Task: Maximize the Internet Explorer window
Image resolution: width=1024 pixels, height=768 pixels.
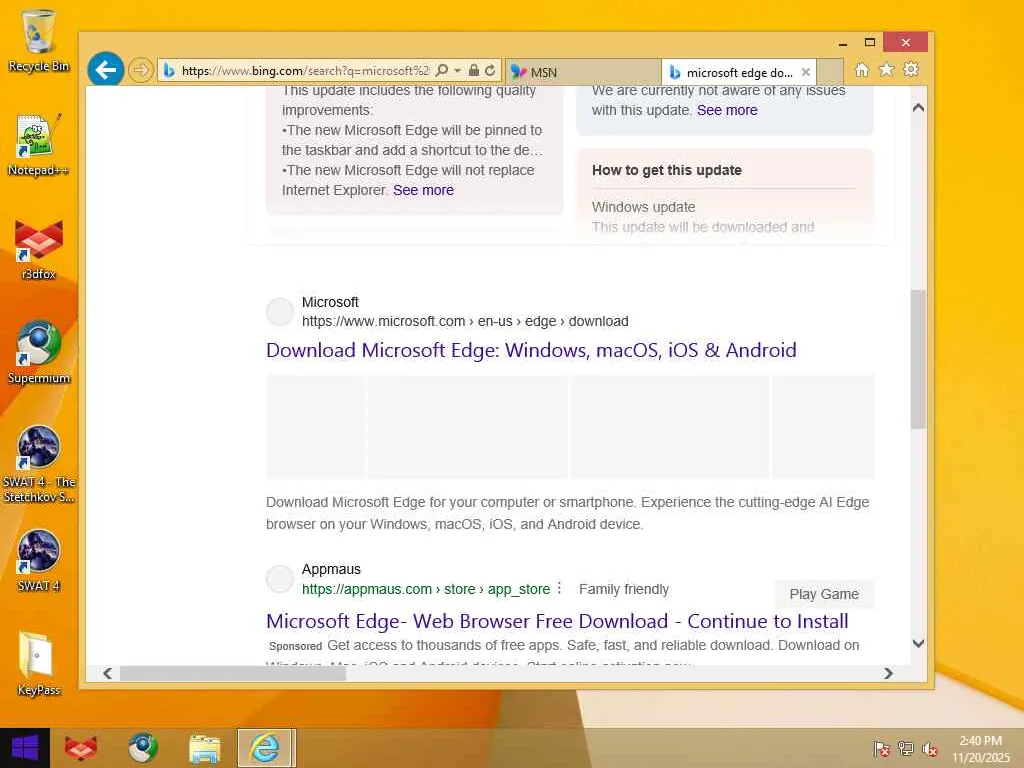Action: click(870, 42)
